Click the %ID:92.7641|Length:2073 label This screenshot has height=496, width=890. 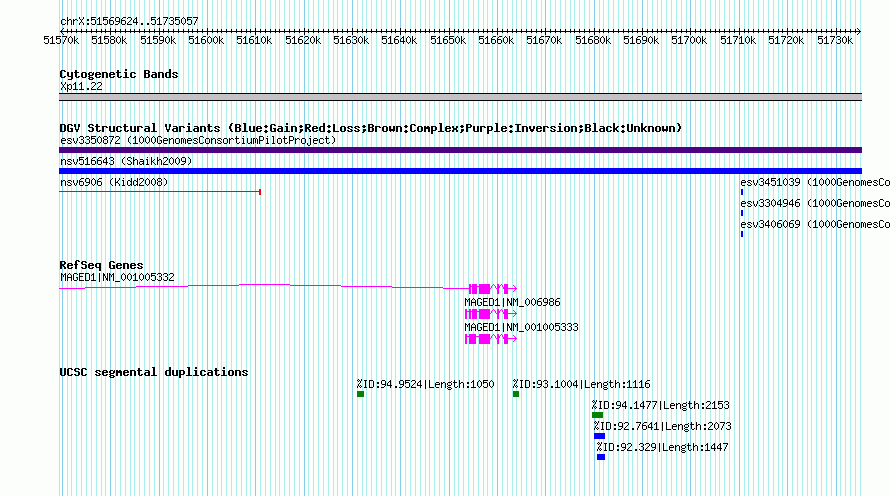tap(662, 427)
